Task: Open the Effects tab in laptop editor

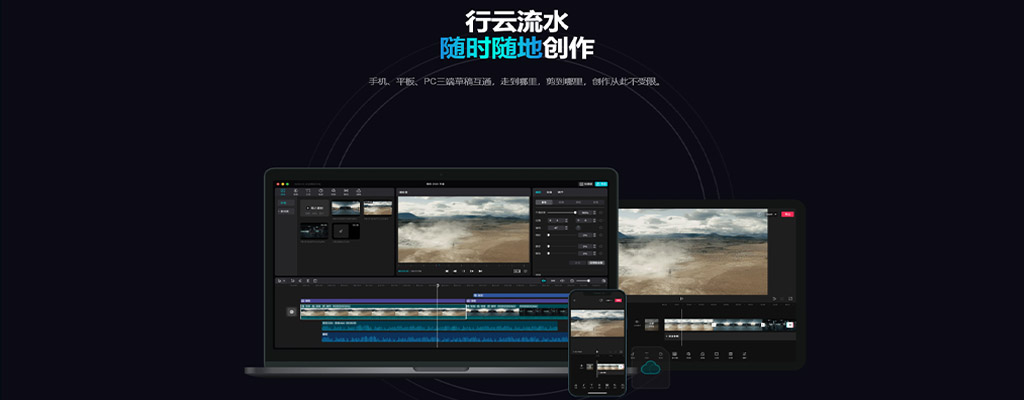Action: pyautogui.click(x=333, y=192)
